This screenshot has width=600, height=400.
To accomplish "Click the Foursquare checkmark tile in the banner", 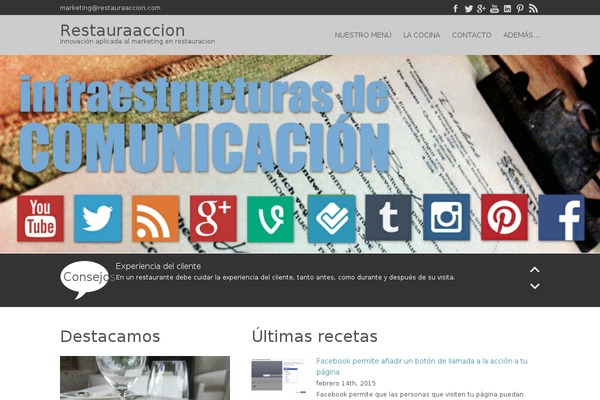I will 331,219.
